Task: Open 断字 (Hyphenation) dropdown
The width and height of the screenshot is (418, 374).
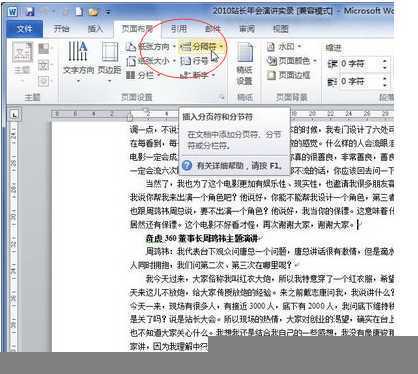Action: click(x=197, y=75)
